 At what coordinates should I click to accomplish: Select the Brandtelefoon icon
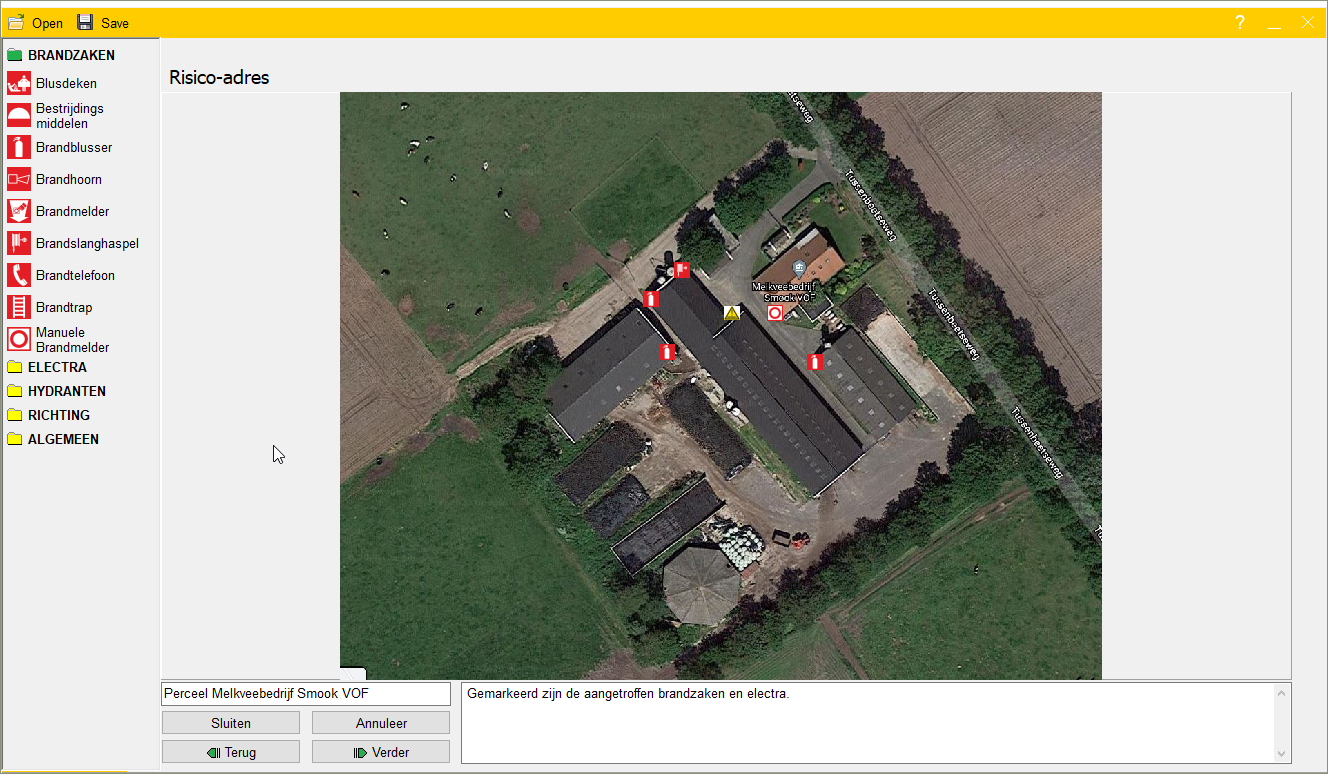tap(19, 276)
